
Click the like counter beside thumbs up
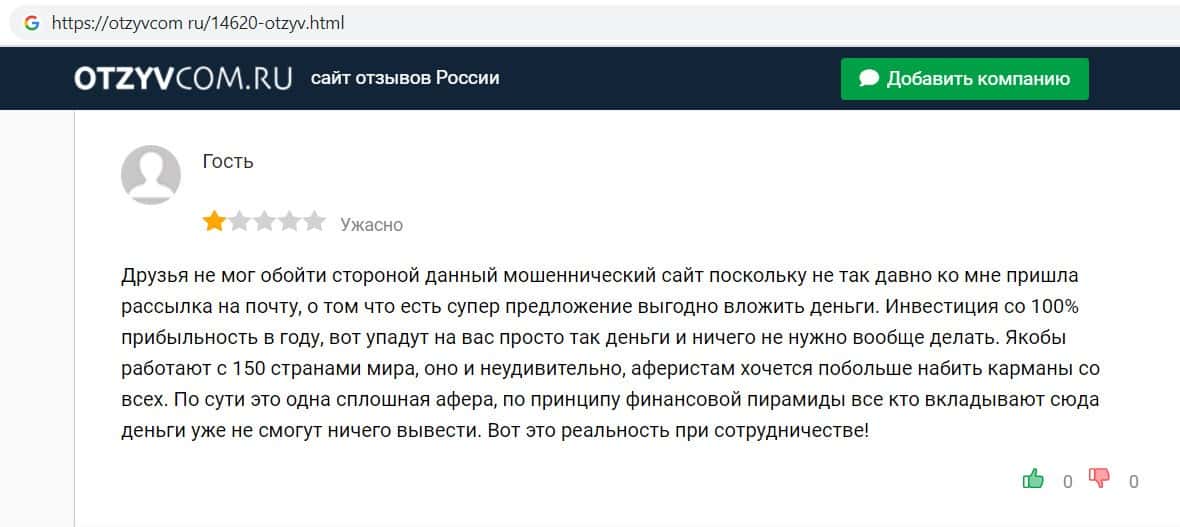(1067, 482)
